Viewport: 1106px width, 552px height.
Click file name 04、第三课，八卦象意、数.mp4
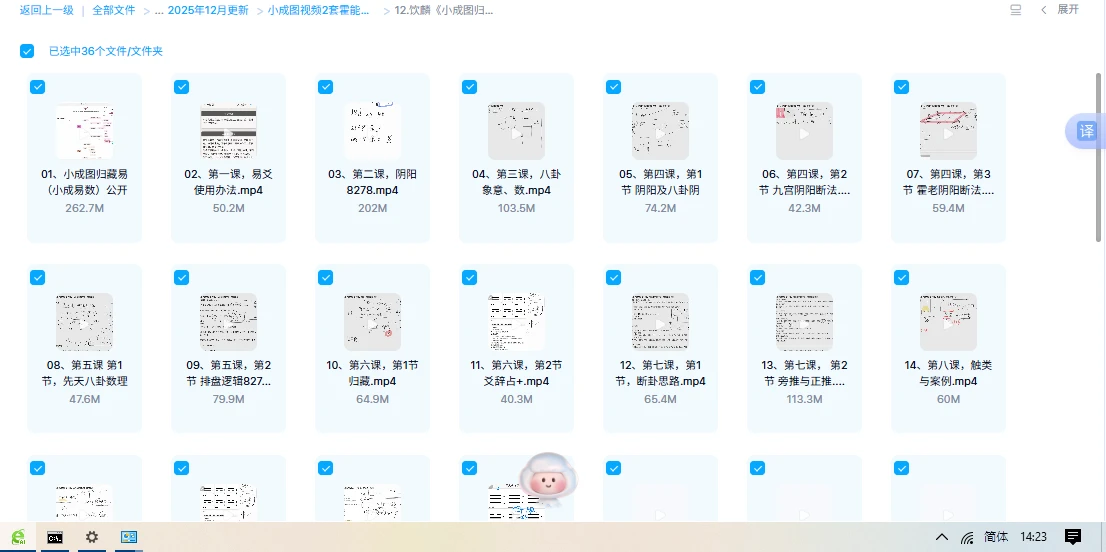516,182
